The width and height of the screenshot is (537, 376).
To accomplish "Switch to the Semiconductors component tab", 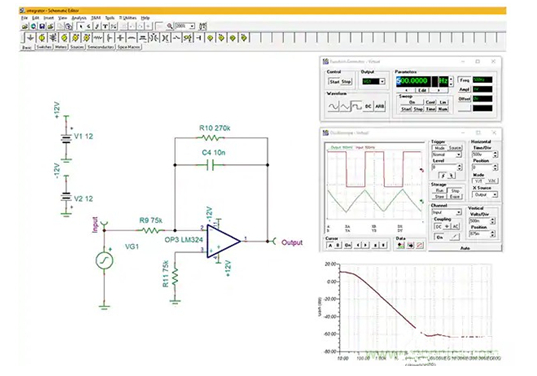I will [x=101, y=47].
